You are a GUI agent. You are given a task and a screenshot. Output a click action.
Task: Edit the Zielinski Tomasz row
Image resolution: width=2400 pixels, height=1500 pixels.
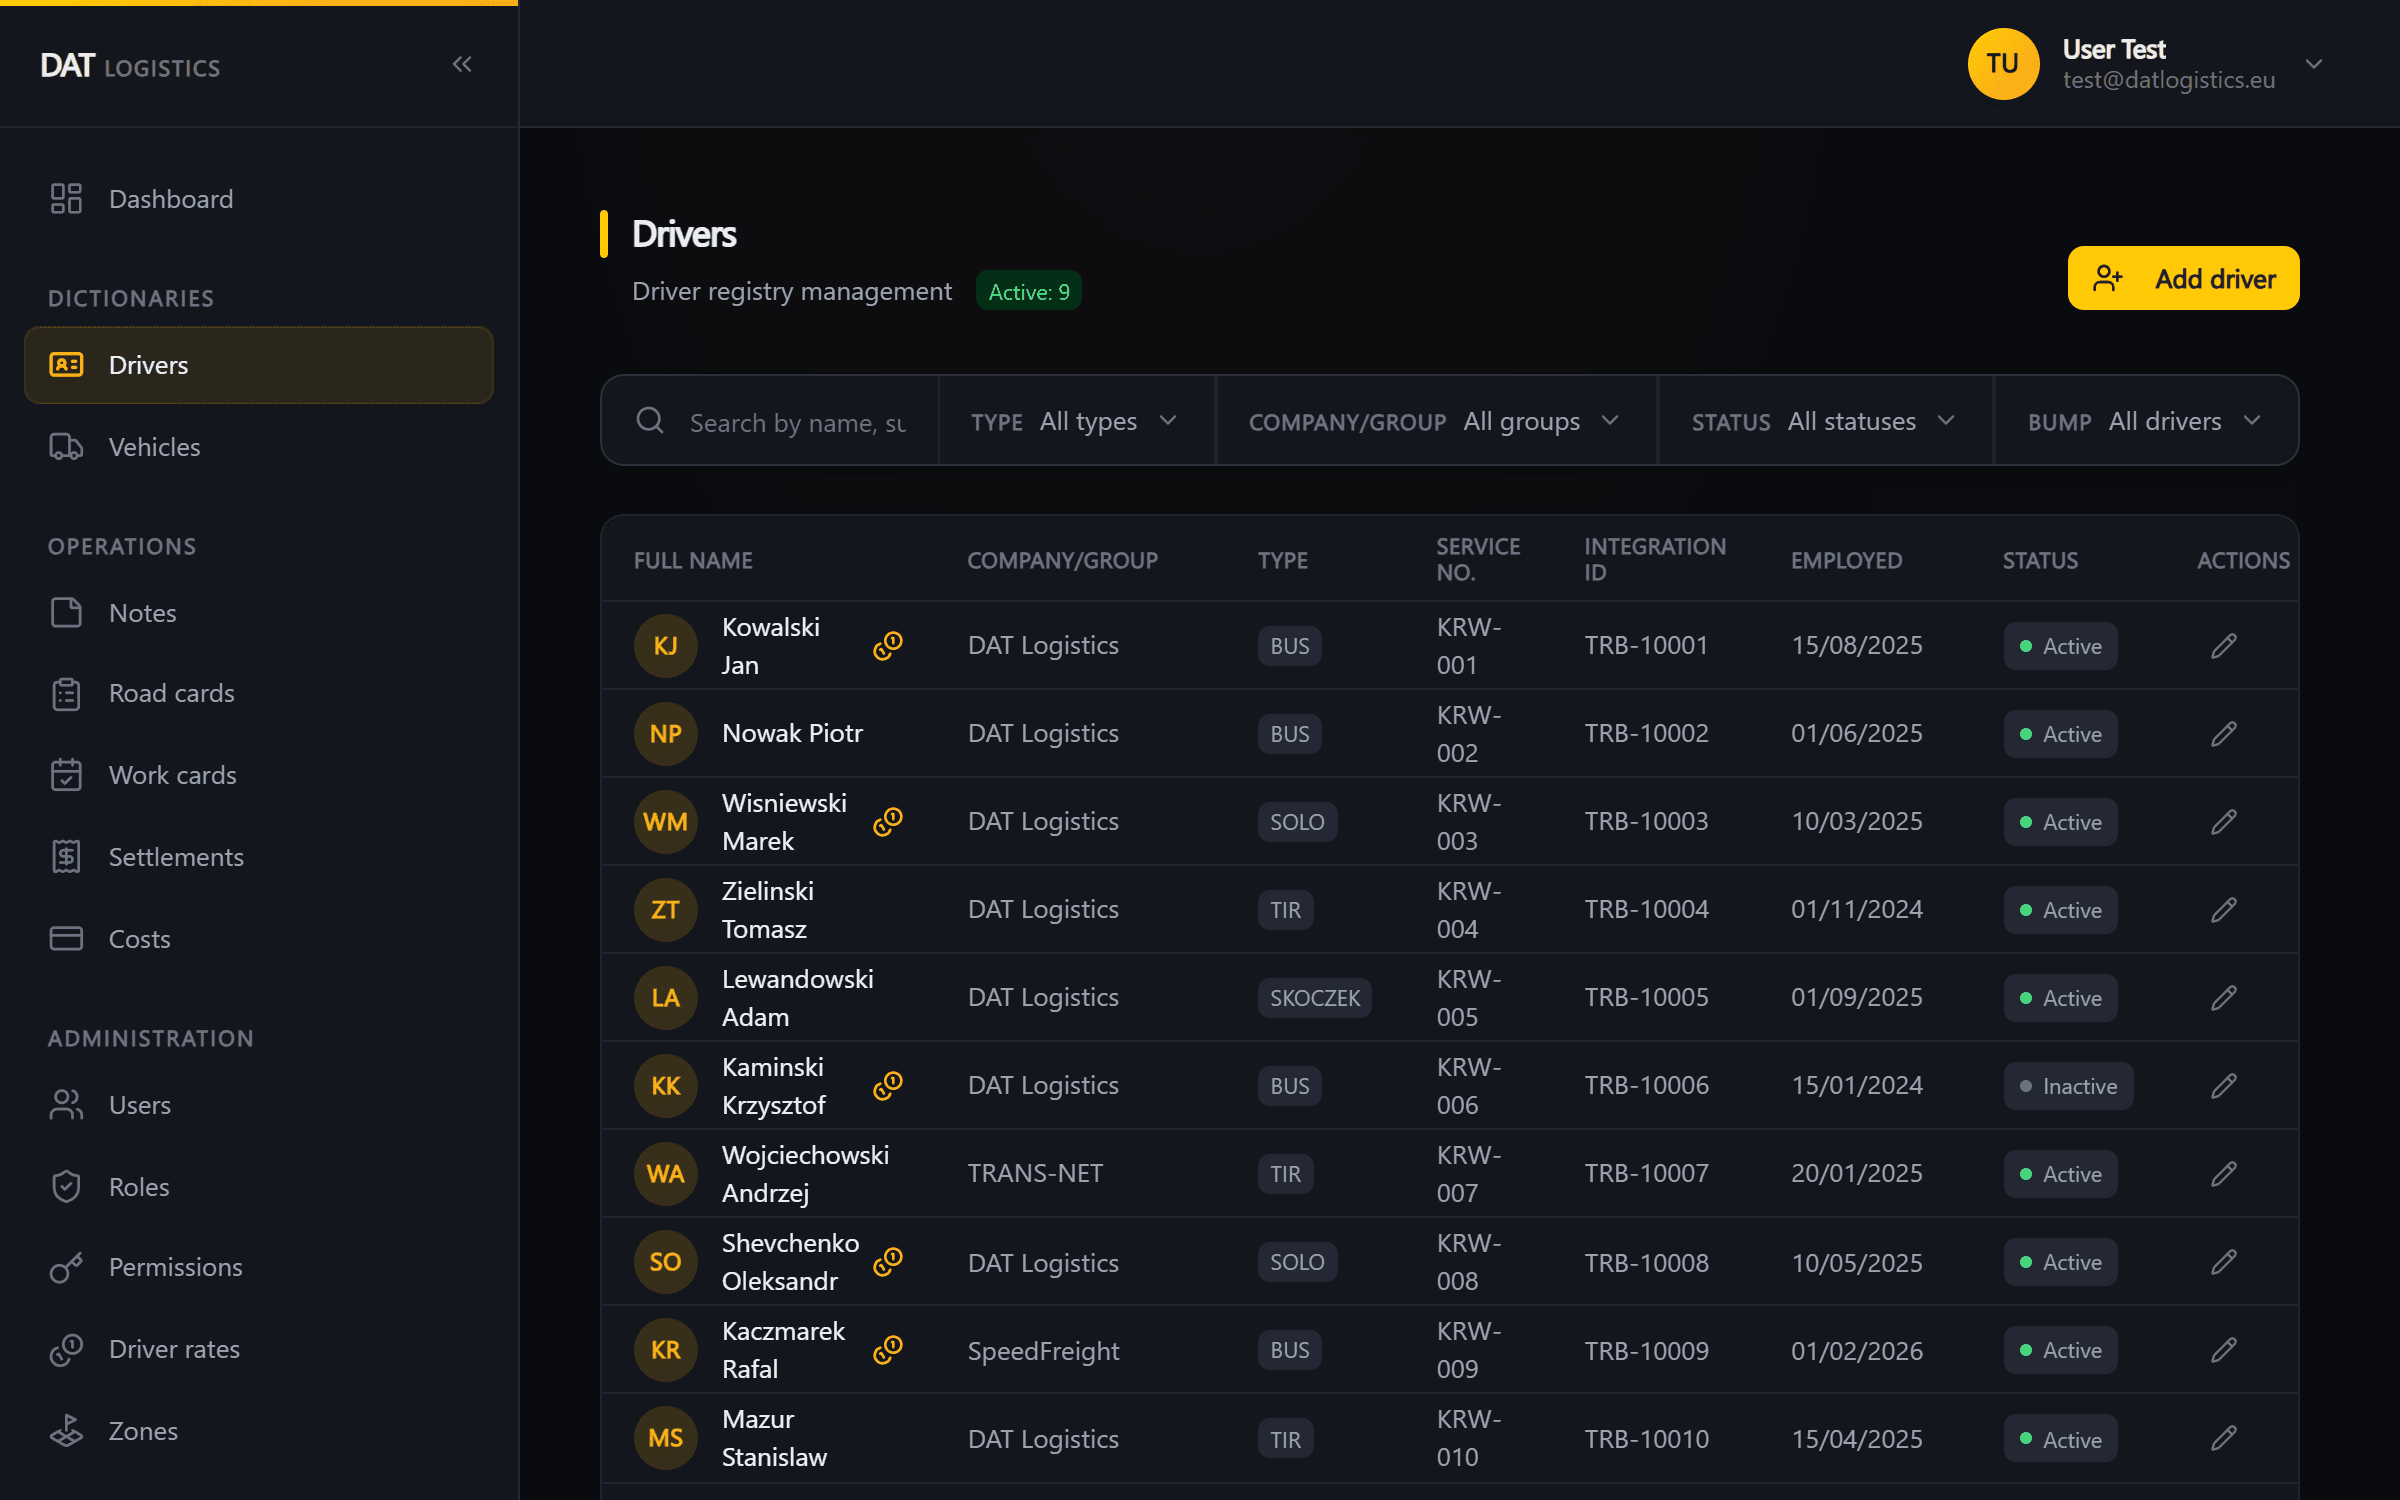tap(2223, 910)
